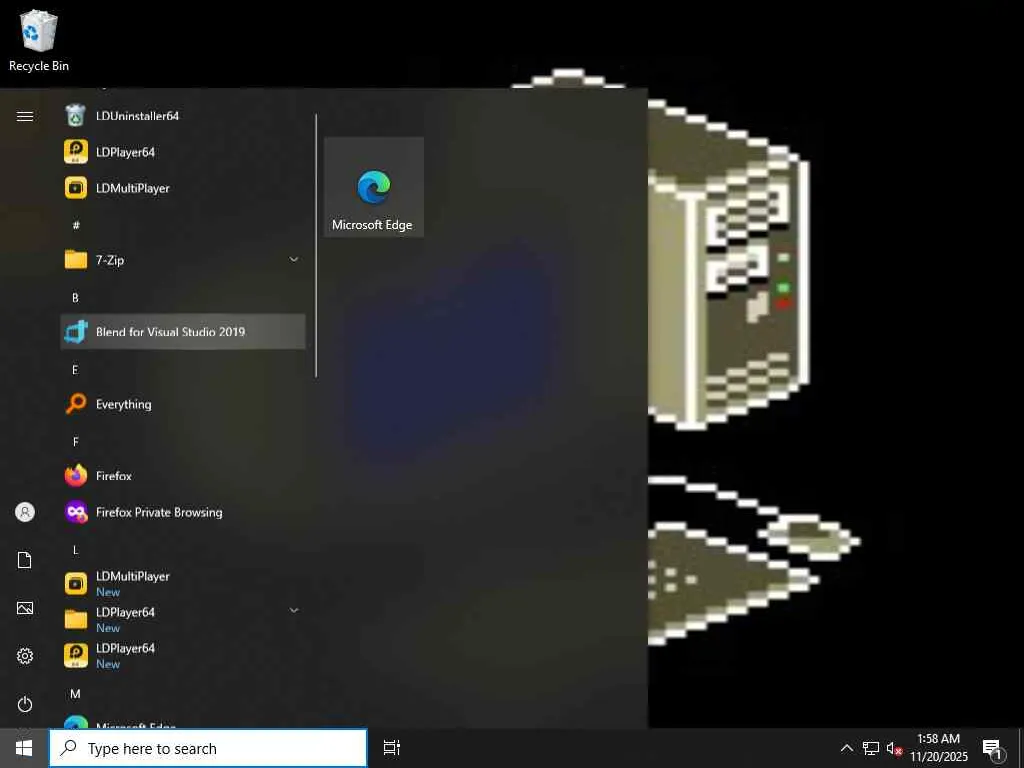Show hidden system tray icons

[846, 748]
